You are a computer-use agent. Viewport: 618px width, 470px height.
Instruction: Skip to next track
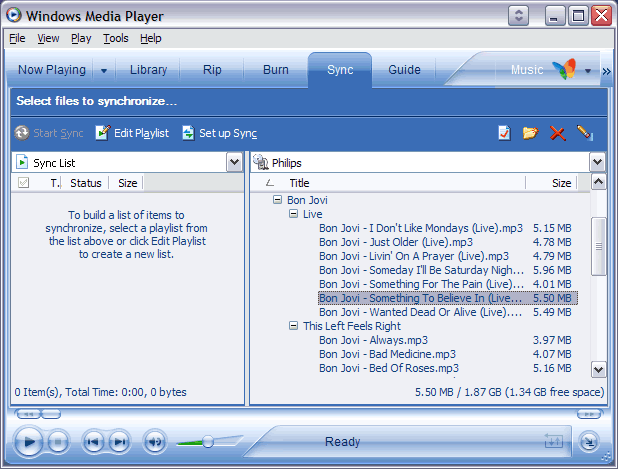click(119, 442)
